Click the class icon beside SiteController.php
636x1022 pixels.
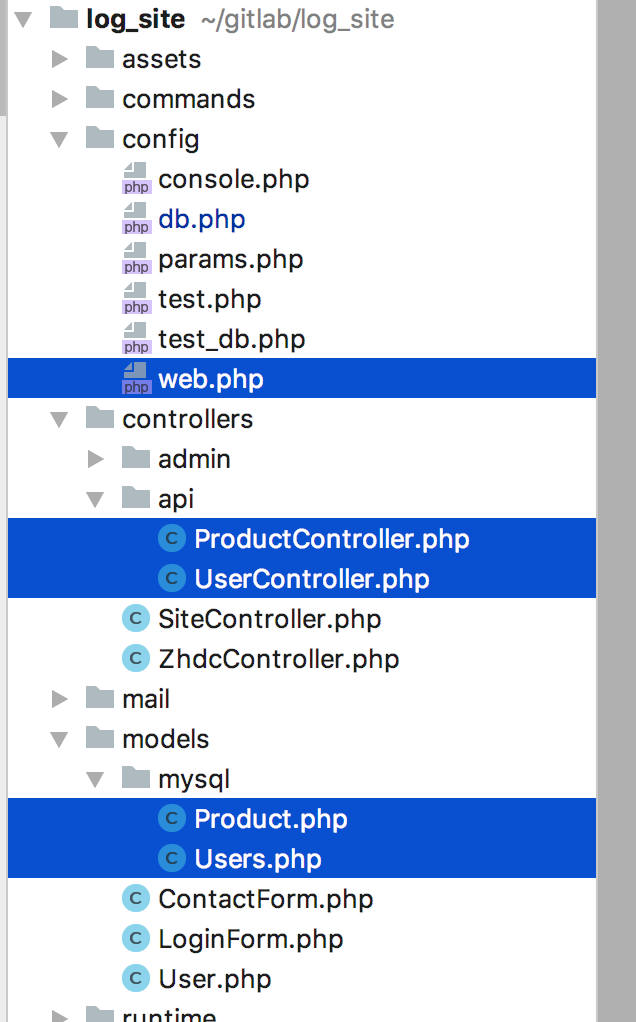(135, 619)
